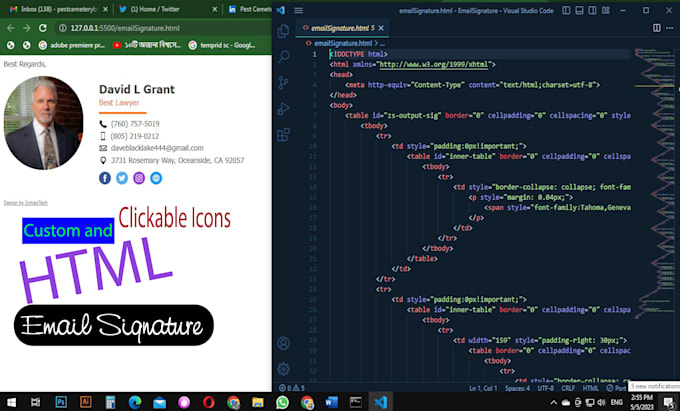Open the Manage gear in VS Code
The height and width of the screenshot is (411, 680).
tap(284, 369)
